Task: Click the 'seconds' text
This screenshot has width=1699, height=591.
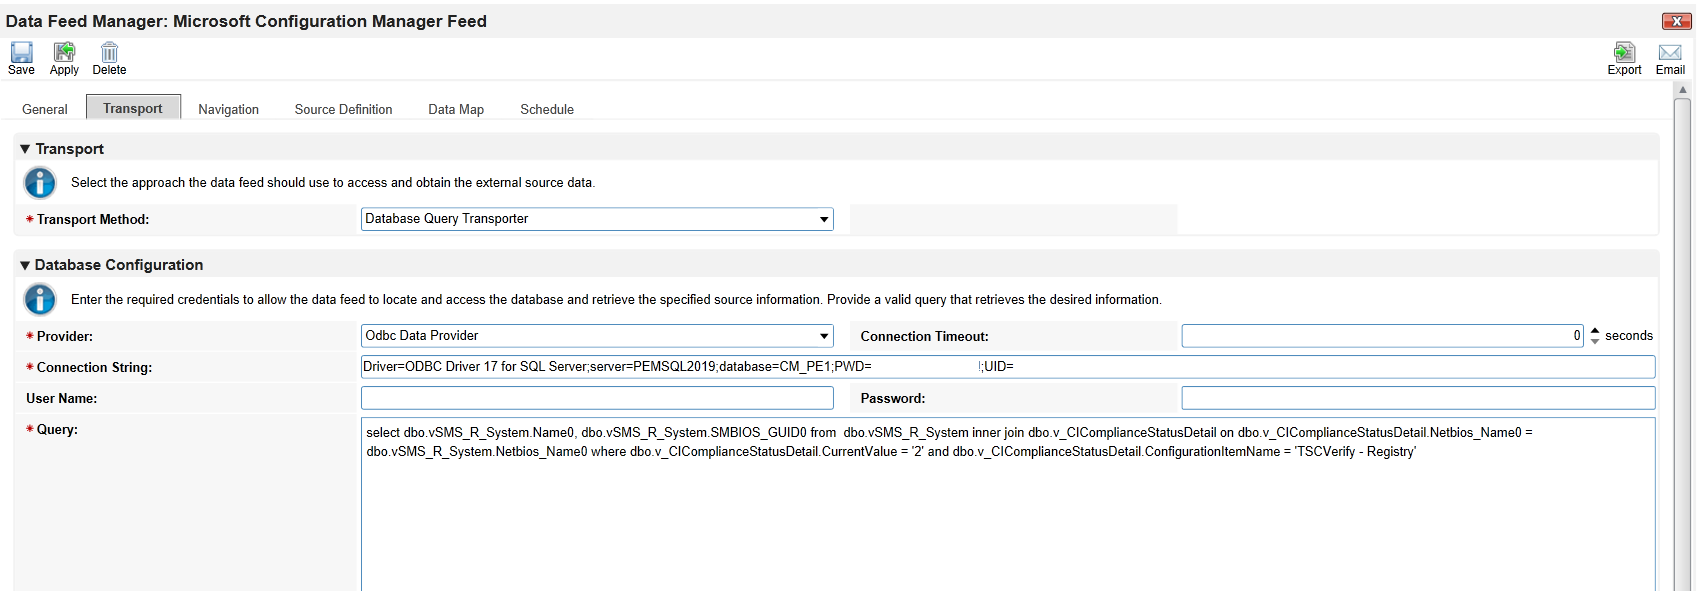Action: [x=1629, y=336]
